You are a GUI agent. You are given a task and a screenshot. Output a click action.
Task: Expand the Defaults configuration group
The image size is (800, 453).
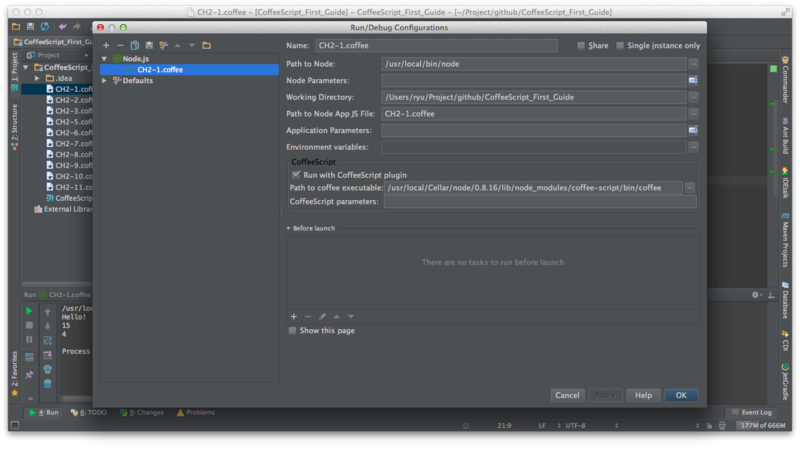coord(105,81)
